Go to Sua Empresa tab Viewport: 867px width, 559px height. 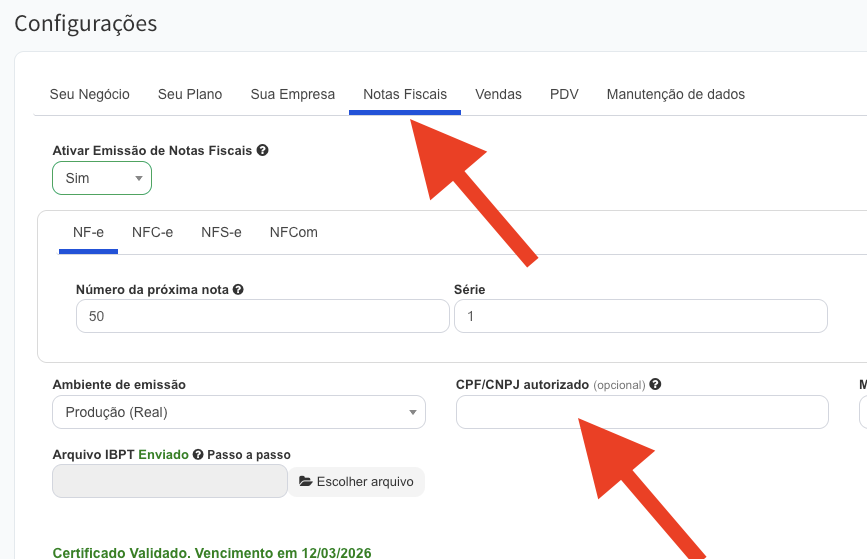[293, 94]
